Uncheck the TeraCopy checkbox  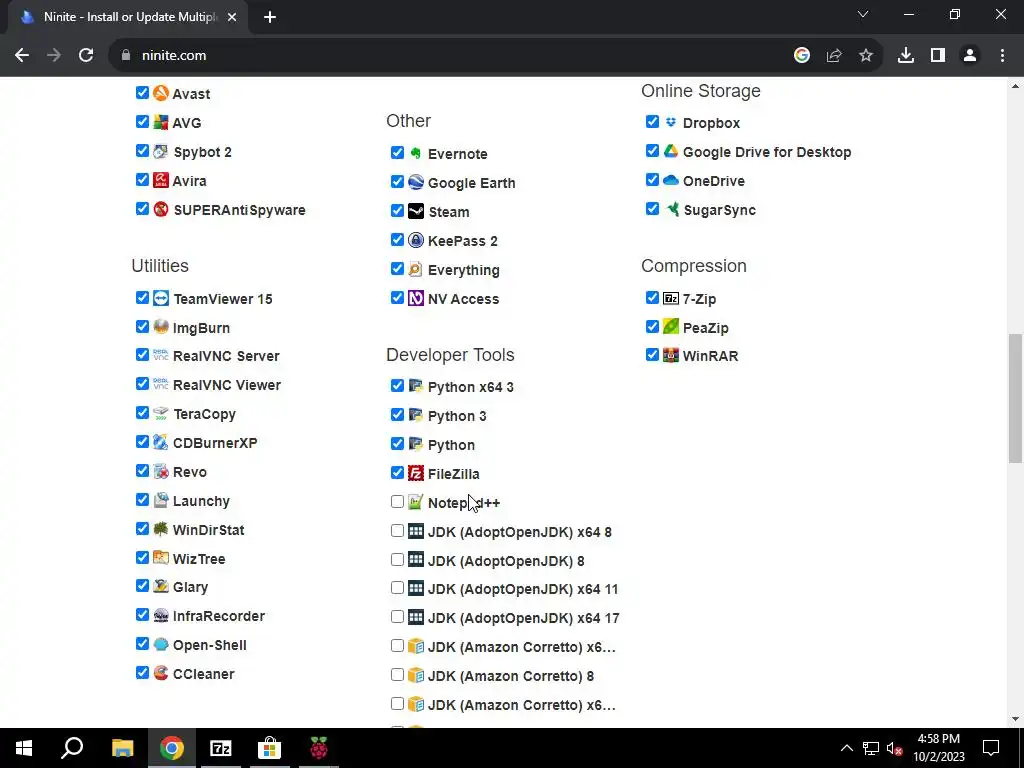click(142, 413)
